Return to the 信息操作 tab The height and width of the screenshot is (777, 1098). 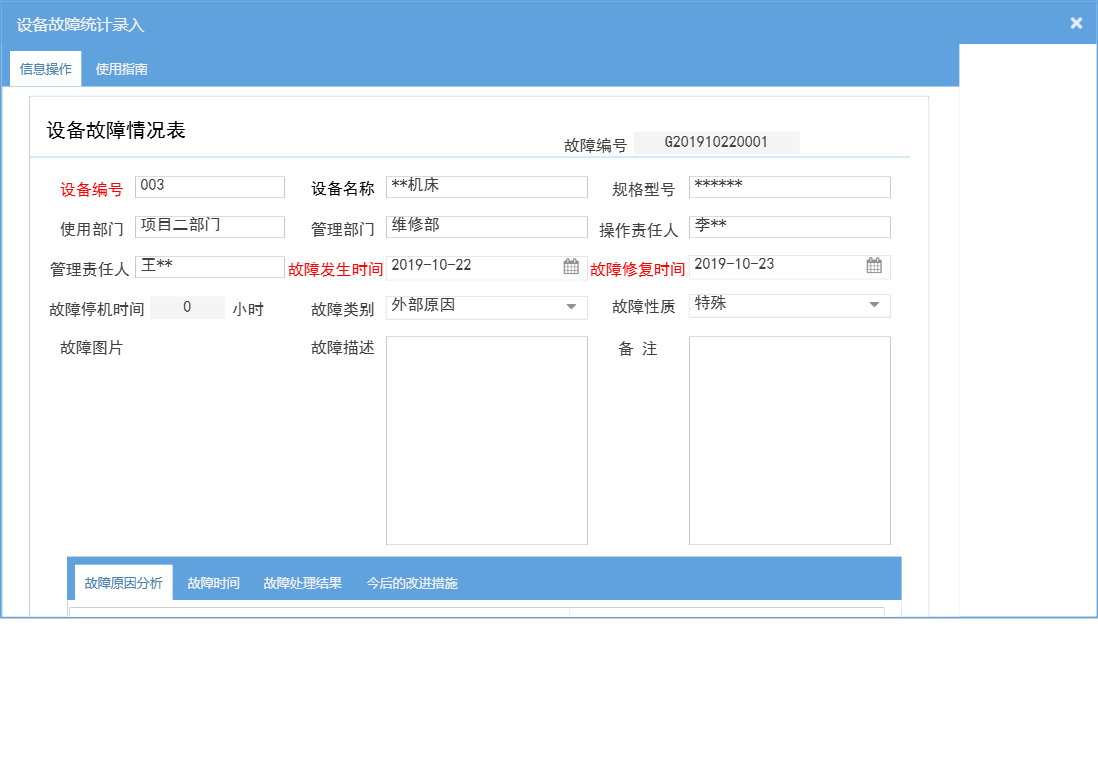(x=45, y=69)
